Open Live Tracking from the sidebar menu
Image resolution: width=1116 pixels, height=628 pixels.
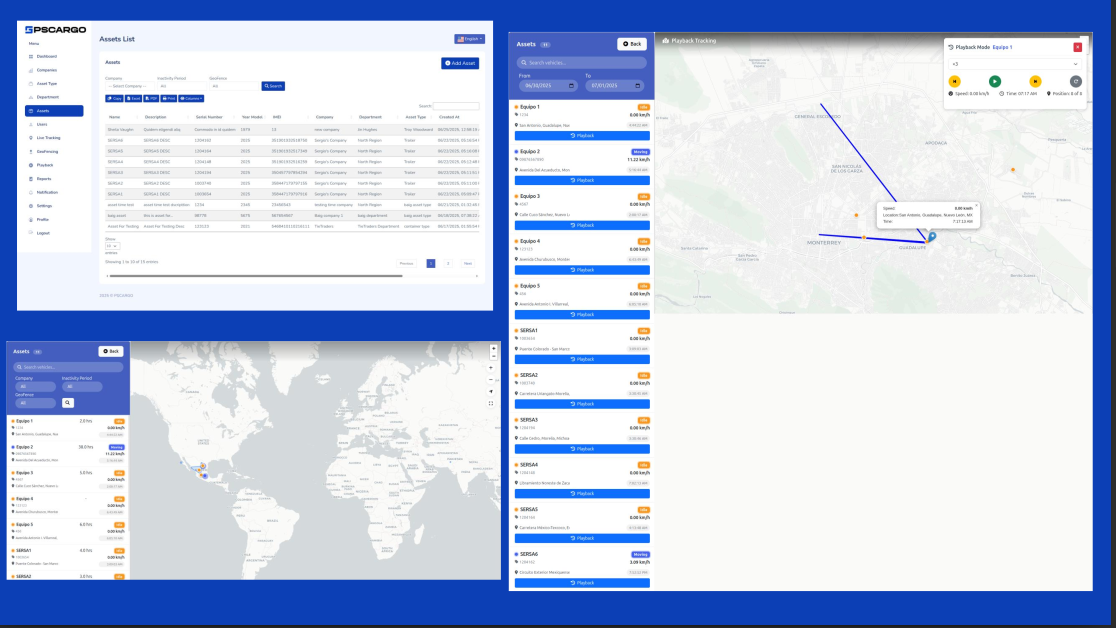48,138
